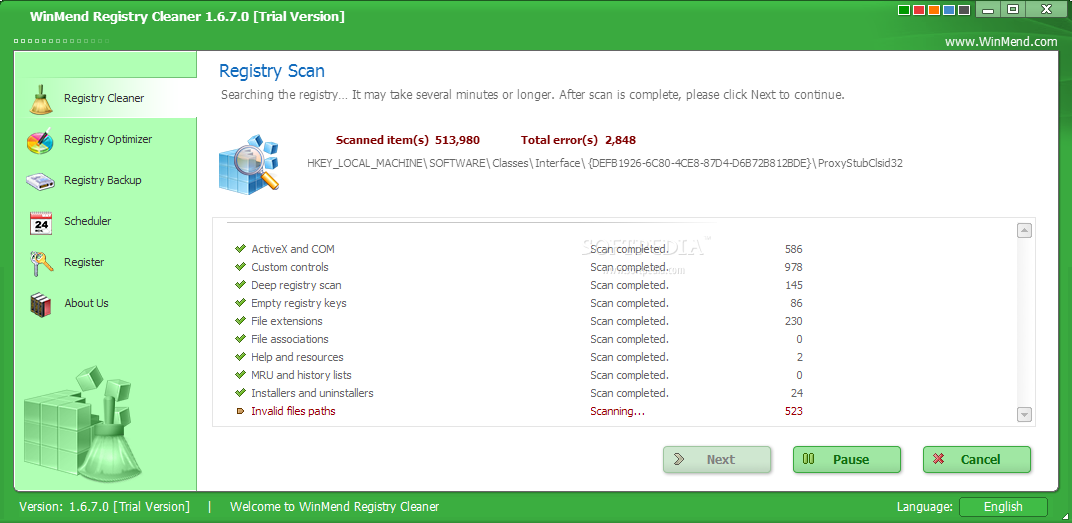
Task: Select the dark gray theme color swatch
Action: [x=963, y=10]
